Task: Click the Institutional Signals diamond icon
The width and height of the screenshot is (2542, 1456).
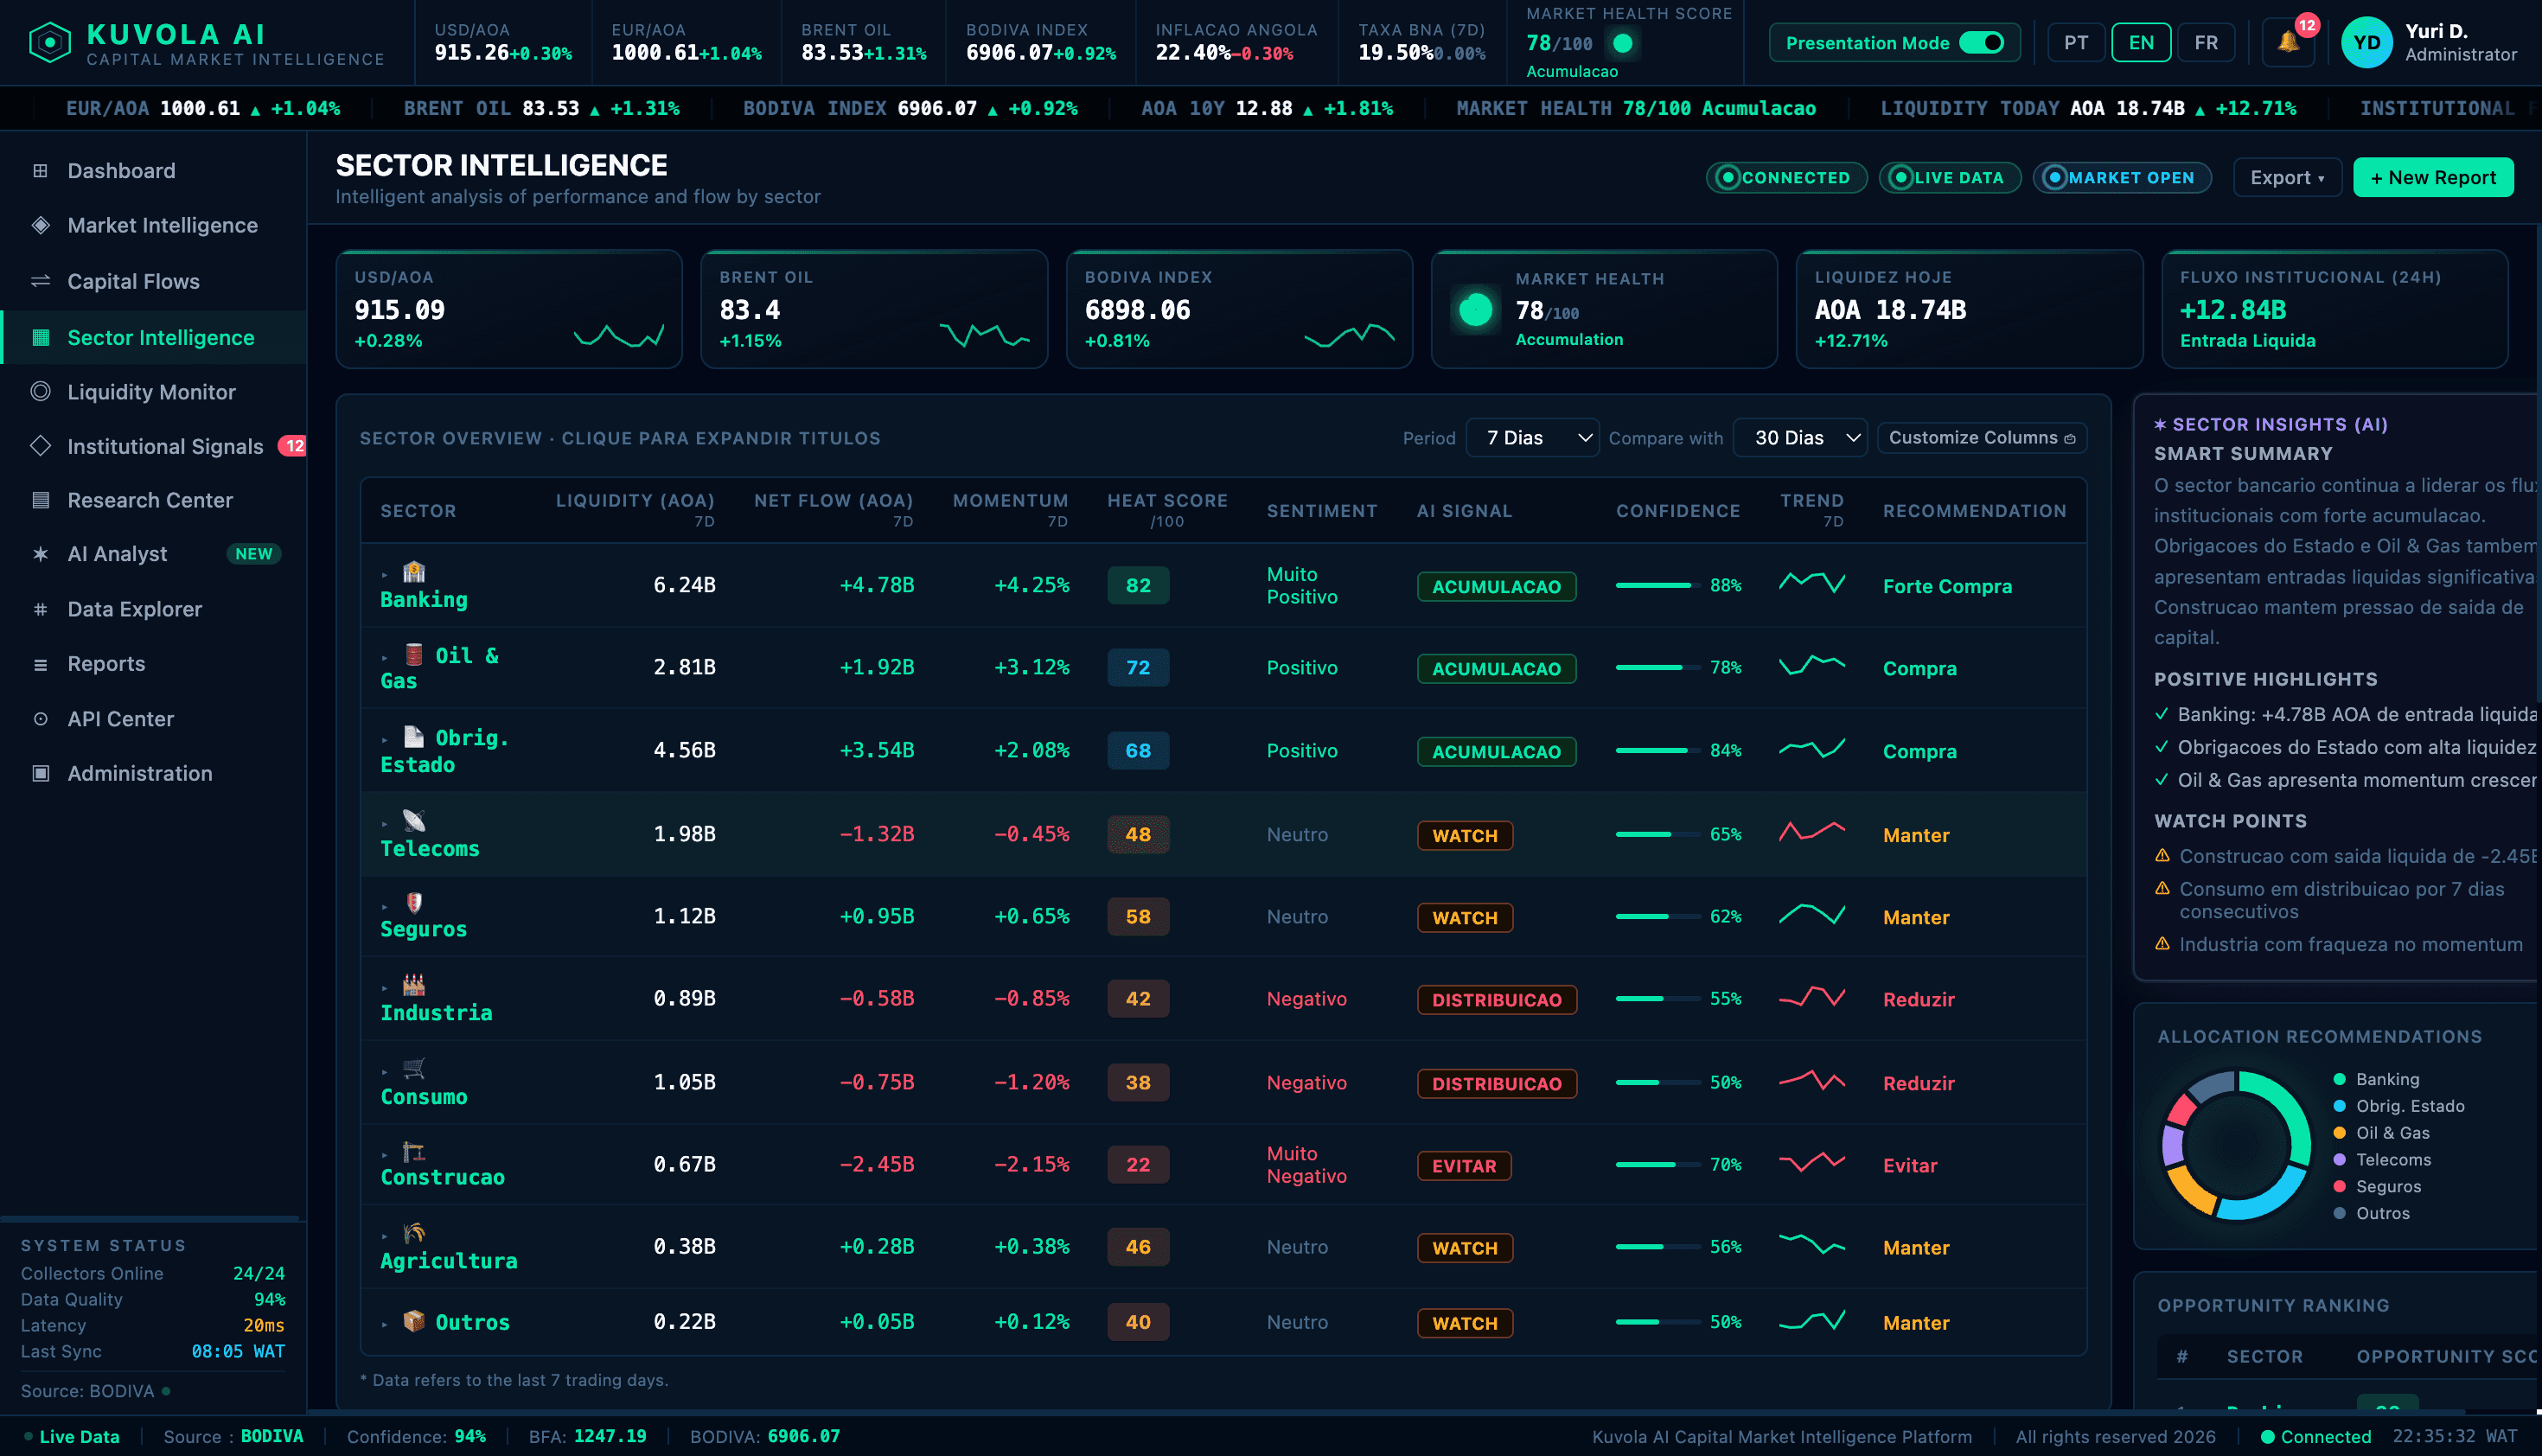Action: (40, 446)
